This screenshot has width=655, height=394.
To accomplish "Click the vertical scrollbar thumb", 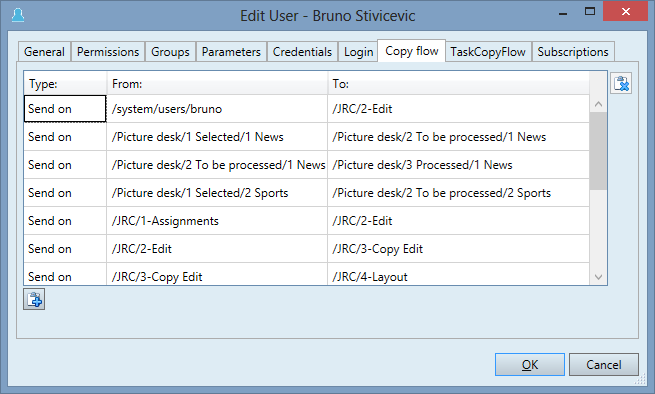I will pos(598,151).
